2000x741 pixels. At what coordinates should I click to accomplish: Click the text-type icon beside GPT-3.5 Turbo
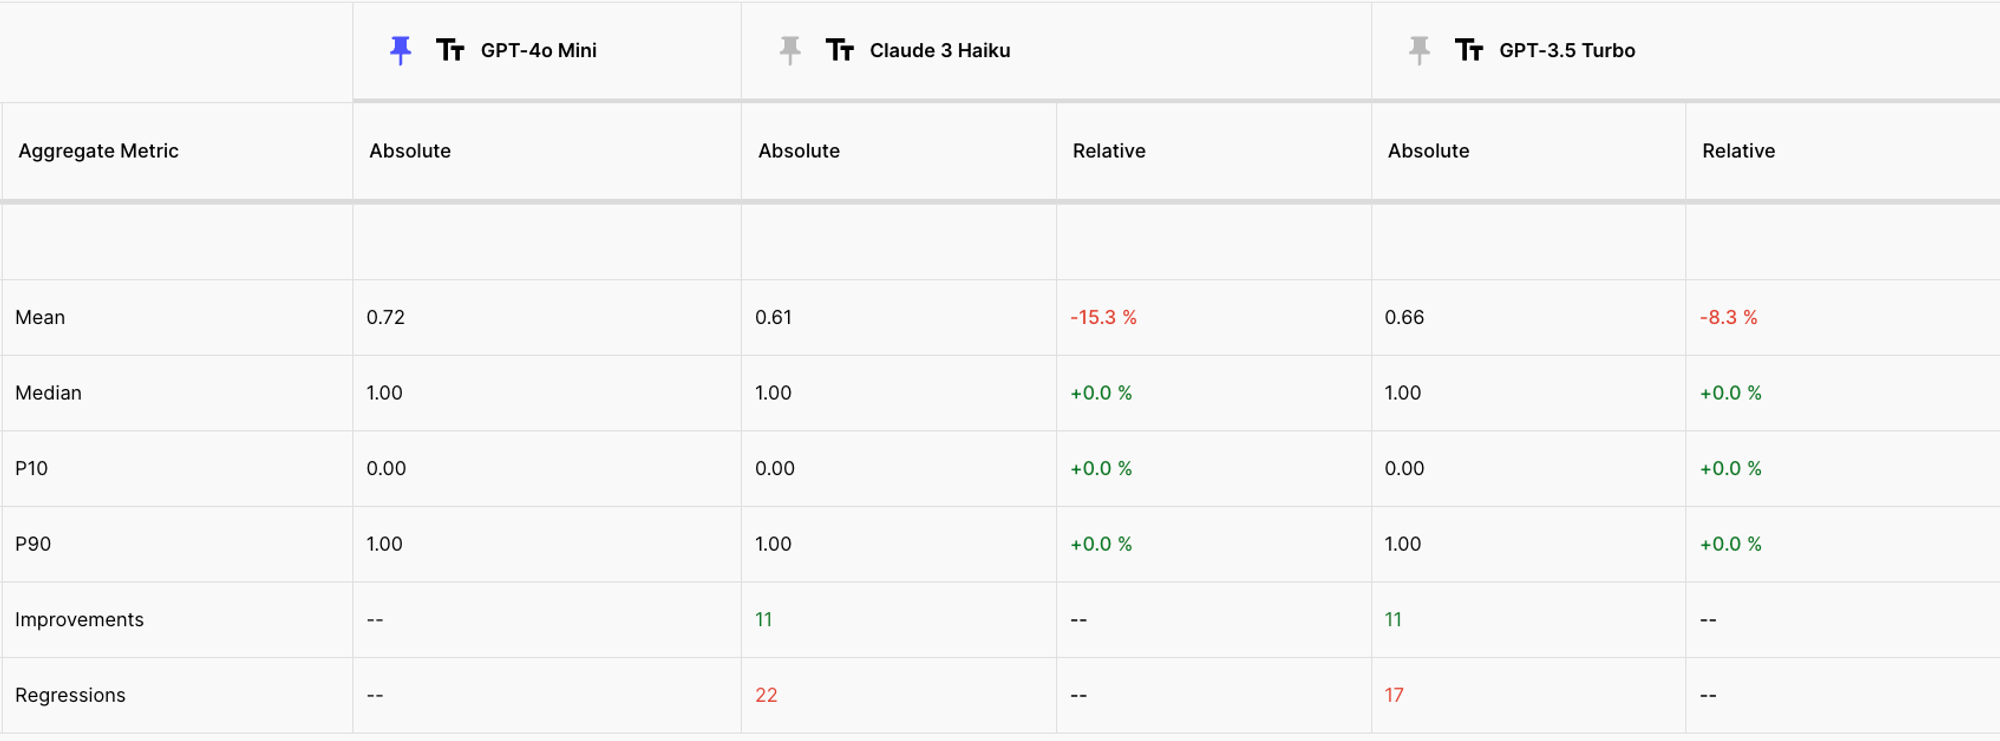point(1468,50)
